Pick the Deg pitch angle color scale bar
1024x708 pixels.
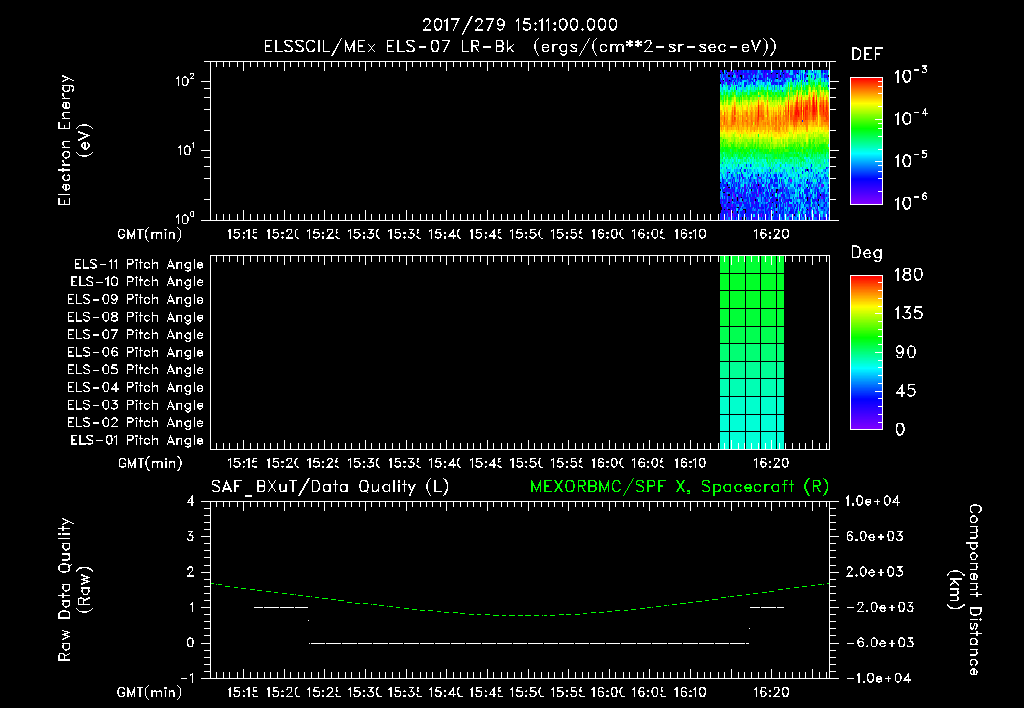(x=866, y=353)
